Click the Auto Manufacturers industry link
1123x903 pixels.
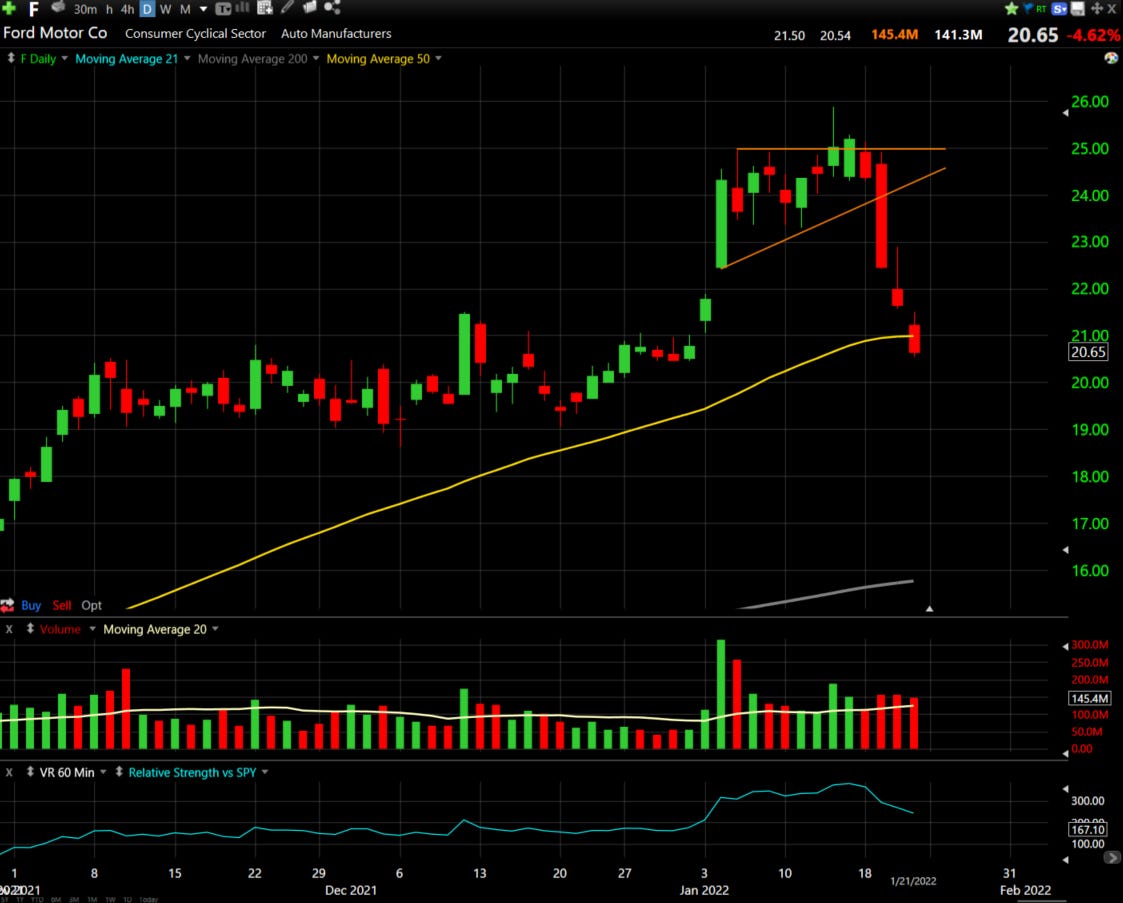pos(336,34)
